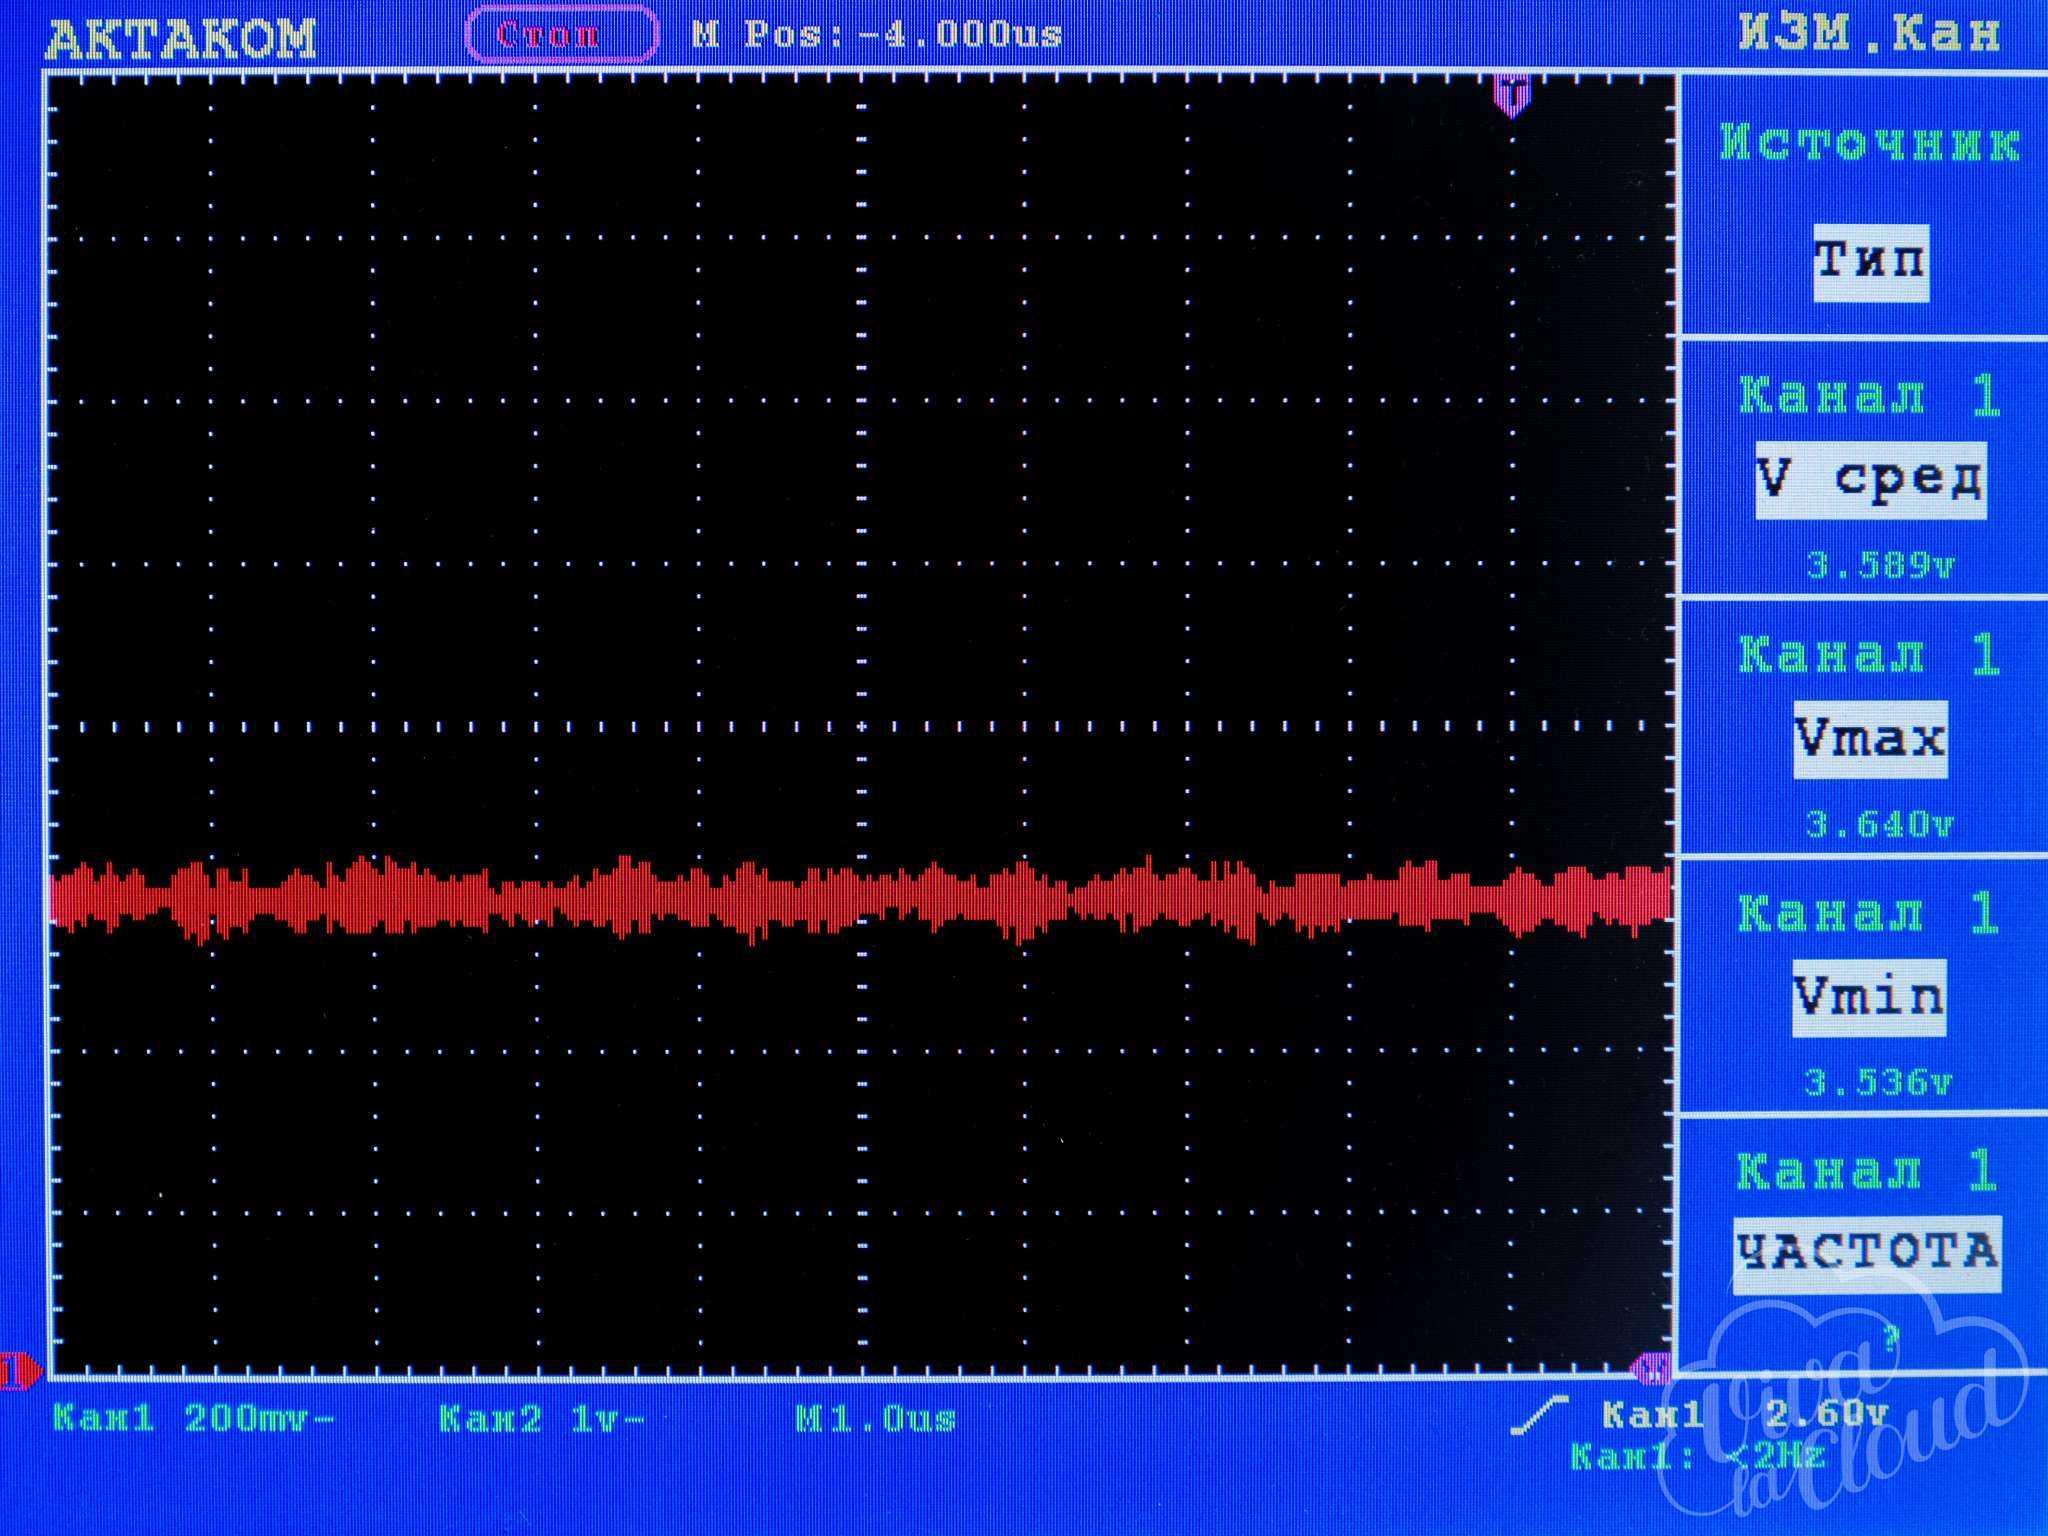Click the Кан1 2.60v trigger level readout
The height and width of the screenshot is (1536, 2048).
(x=1744, y=1414)
